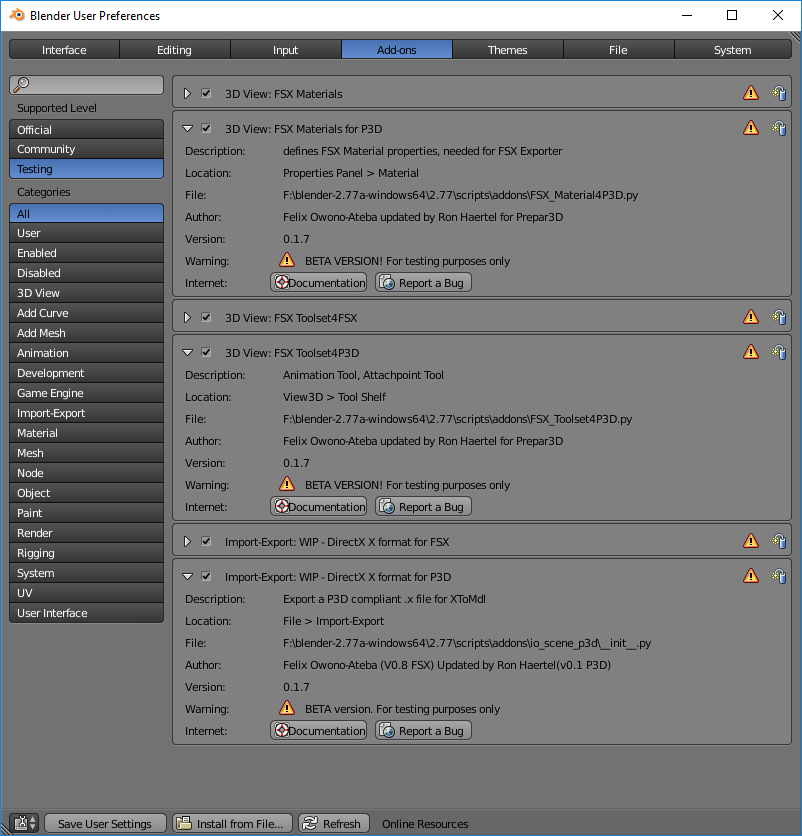The width and height of the screenshot is (802, 836).
Task: Enable the Official supported level filter
Action: click(x=86, y=128)
